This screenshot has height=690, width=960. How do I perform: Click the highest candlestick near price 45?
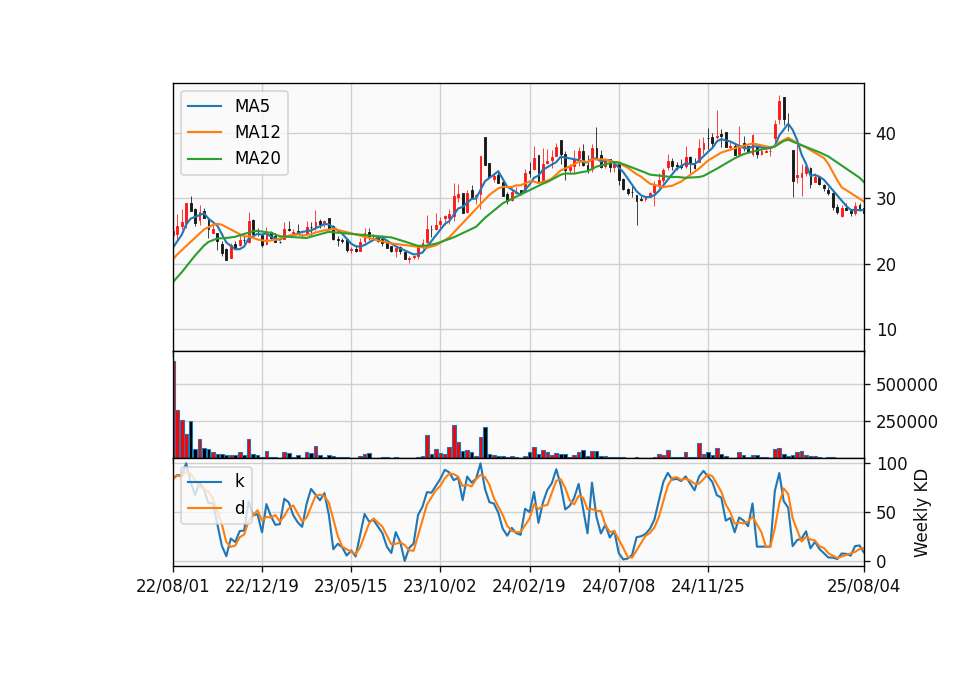pyautogui.click(x=779, y=110)
